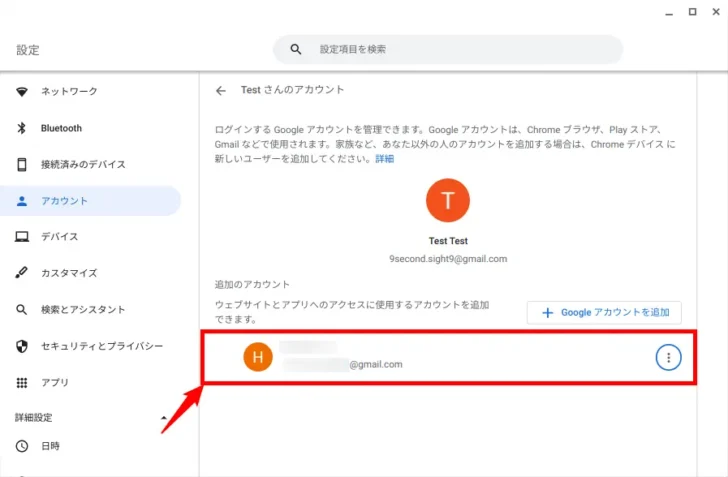Click the Test Test account name
Screen dimensions: 728x477
point(448,241)
